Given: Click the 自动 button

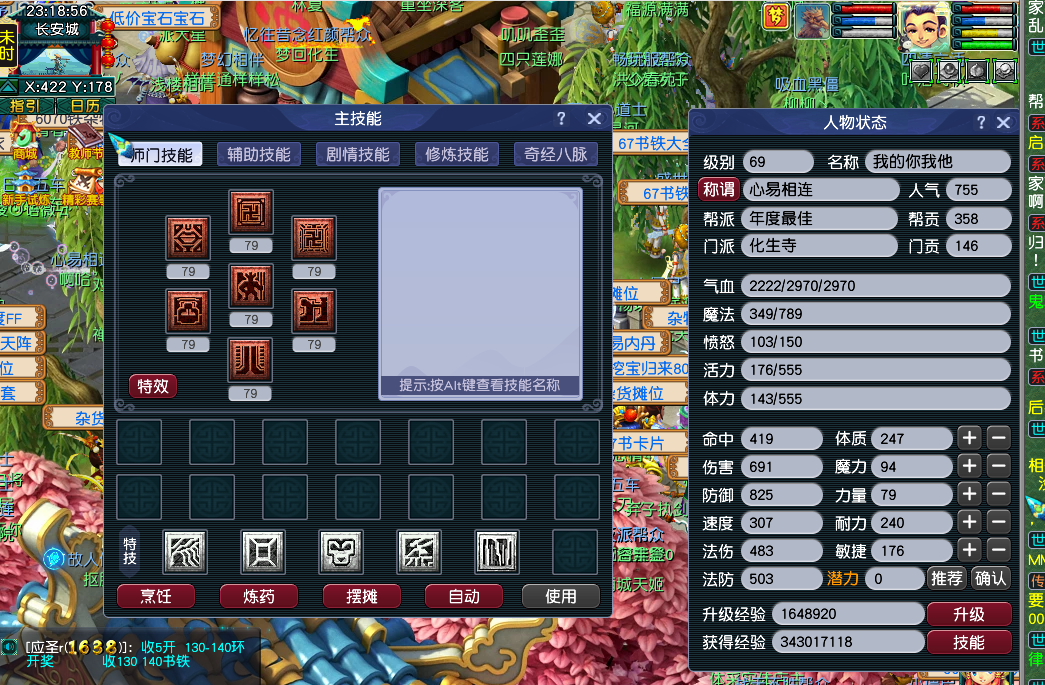Looking at the screenshot, I should [x=464, y=596].
